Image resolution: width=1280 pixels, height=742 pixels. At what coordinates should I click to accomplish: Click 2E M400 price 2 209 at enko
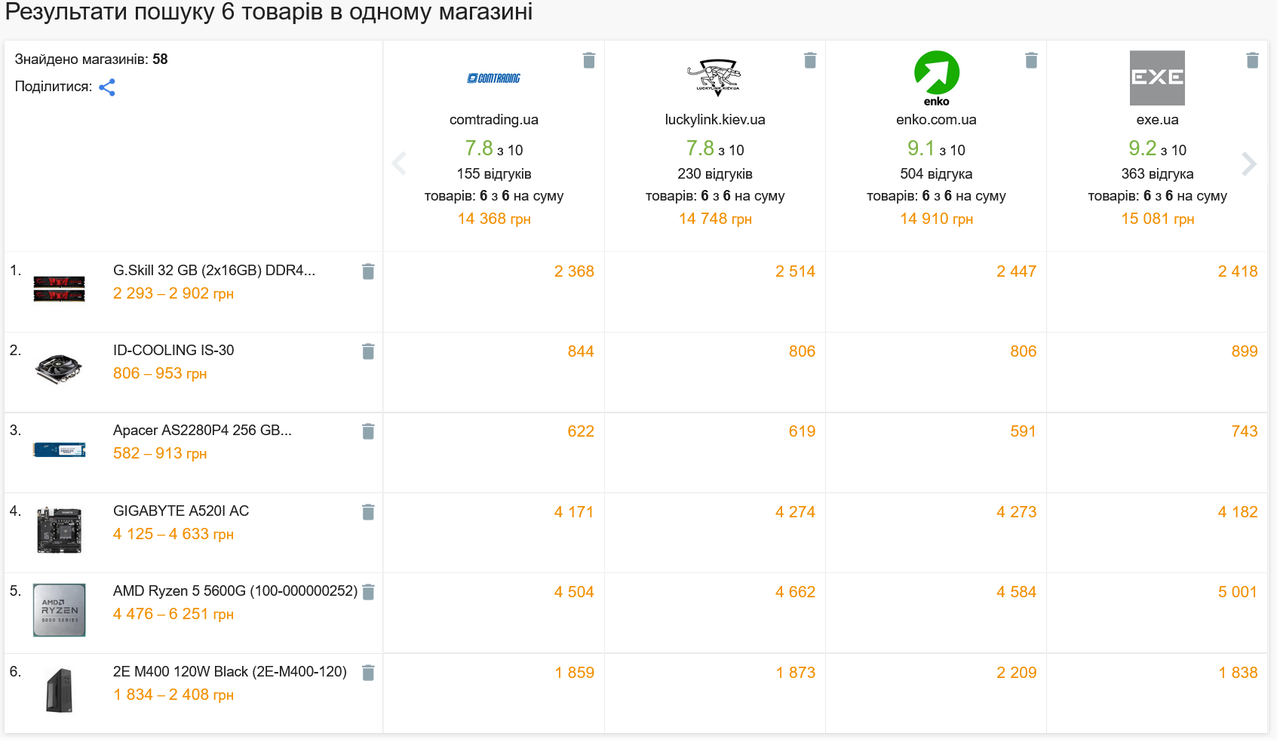1016,673
